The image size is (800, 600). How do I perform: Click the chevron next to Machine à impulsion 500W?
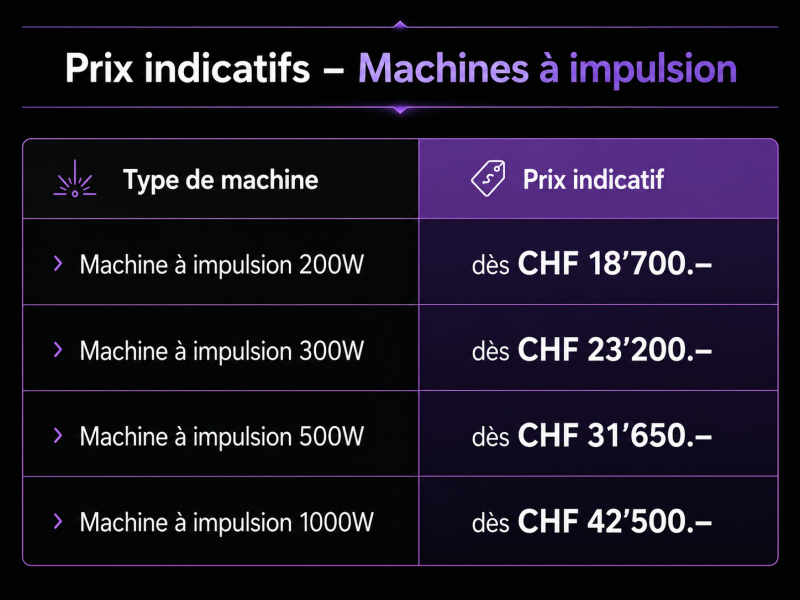point(58,435)
